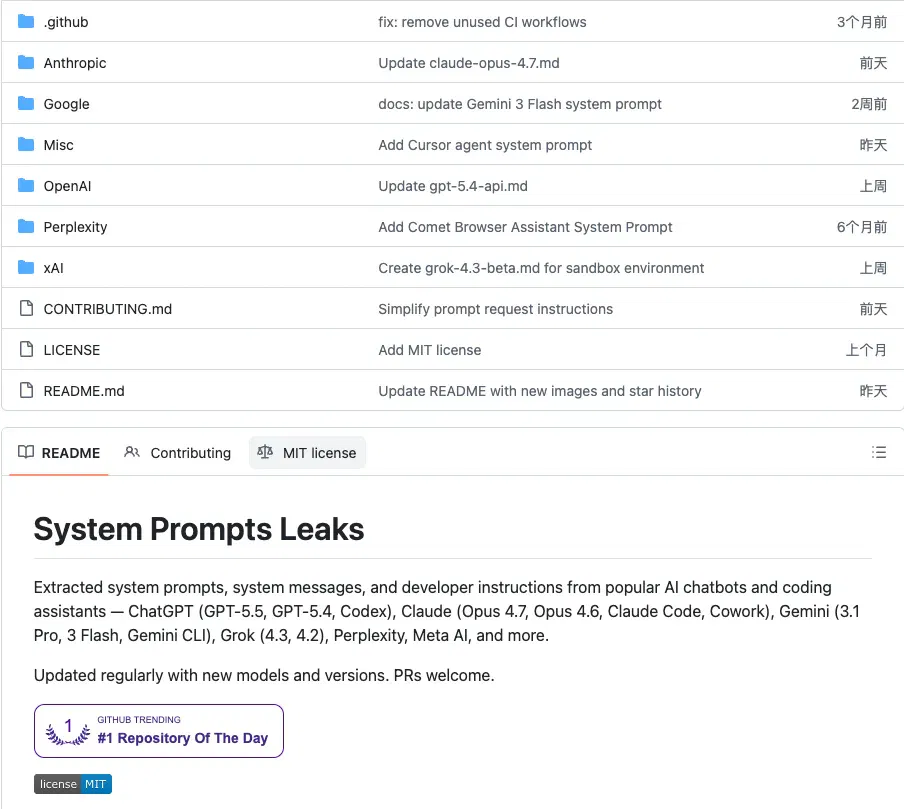Open the README outline list icon
Screen dimensions: 904x809
(879, 452)
